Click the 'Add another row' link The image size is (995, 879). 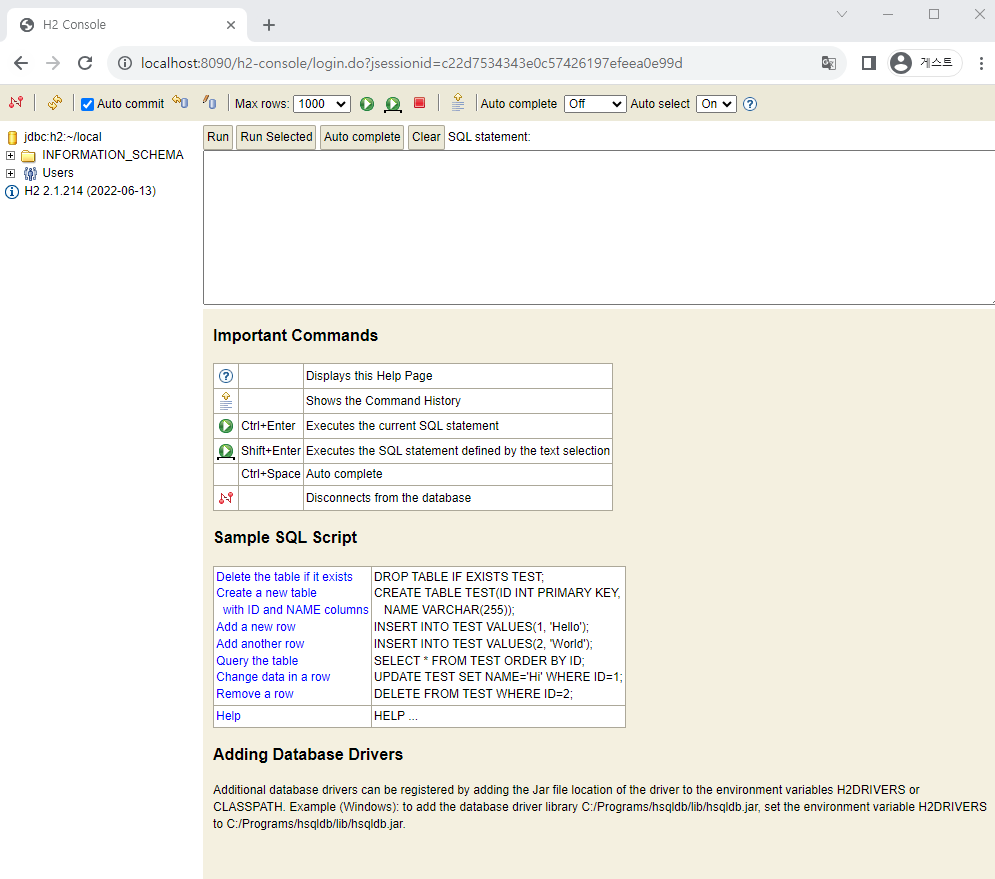click(260, 644)
